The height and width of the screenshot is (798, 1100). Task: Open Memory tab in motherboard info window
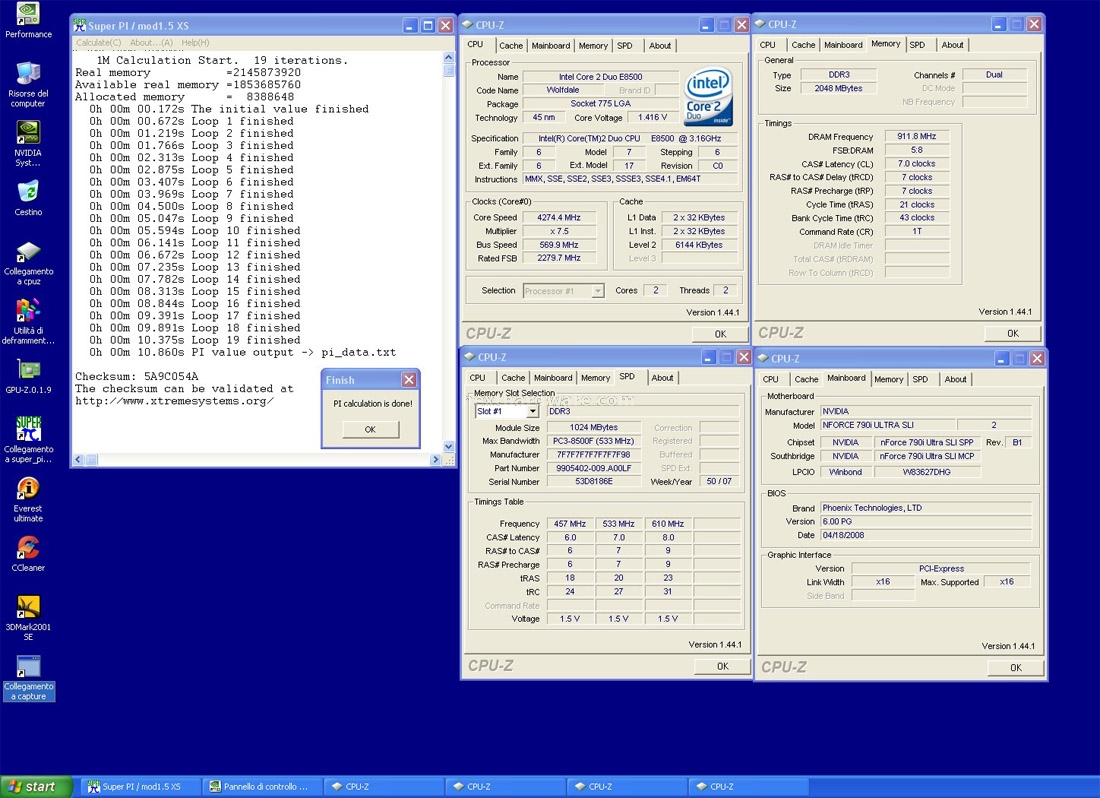(889, 379)
